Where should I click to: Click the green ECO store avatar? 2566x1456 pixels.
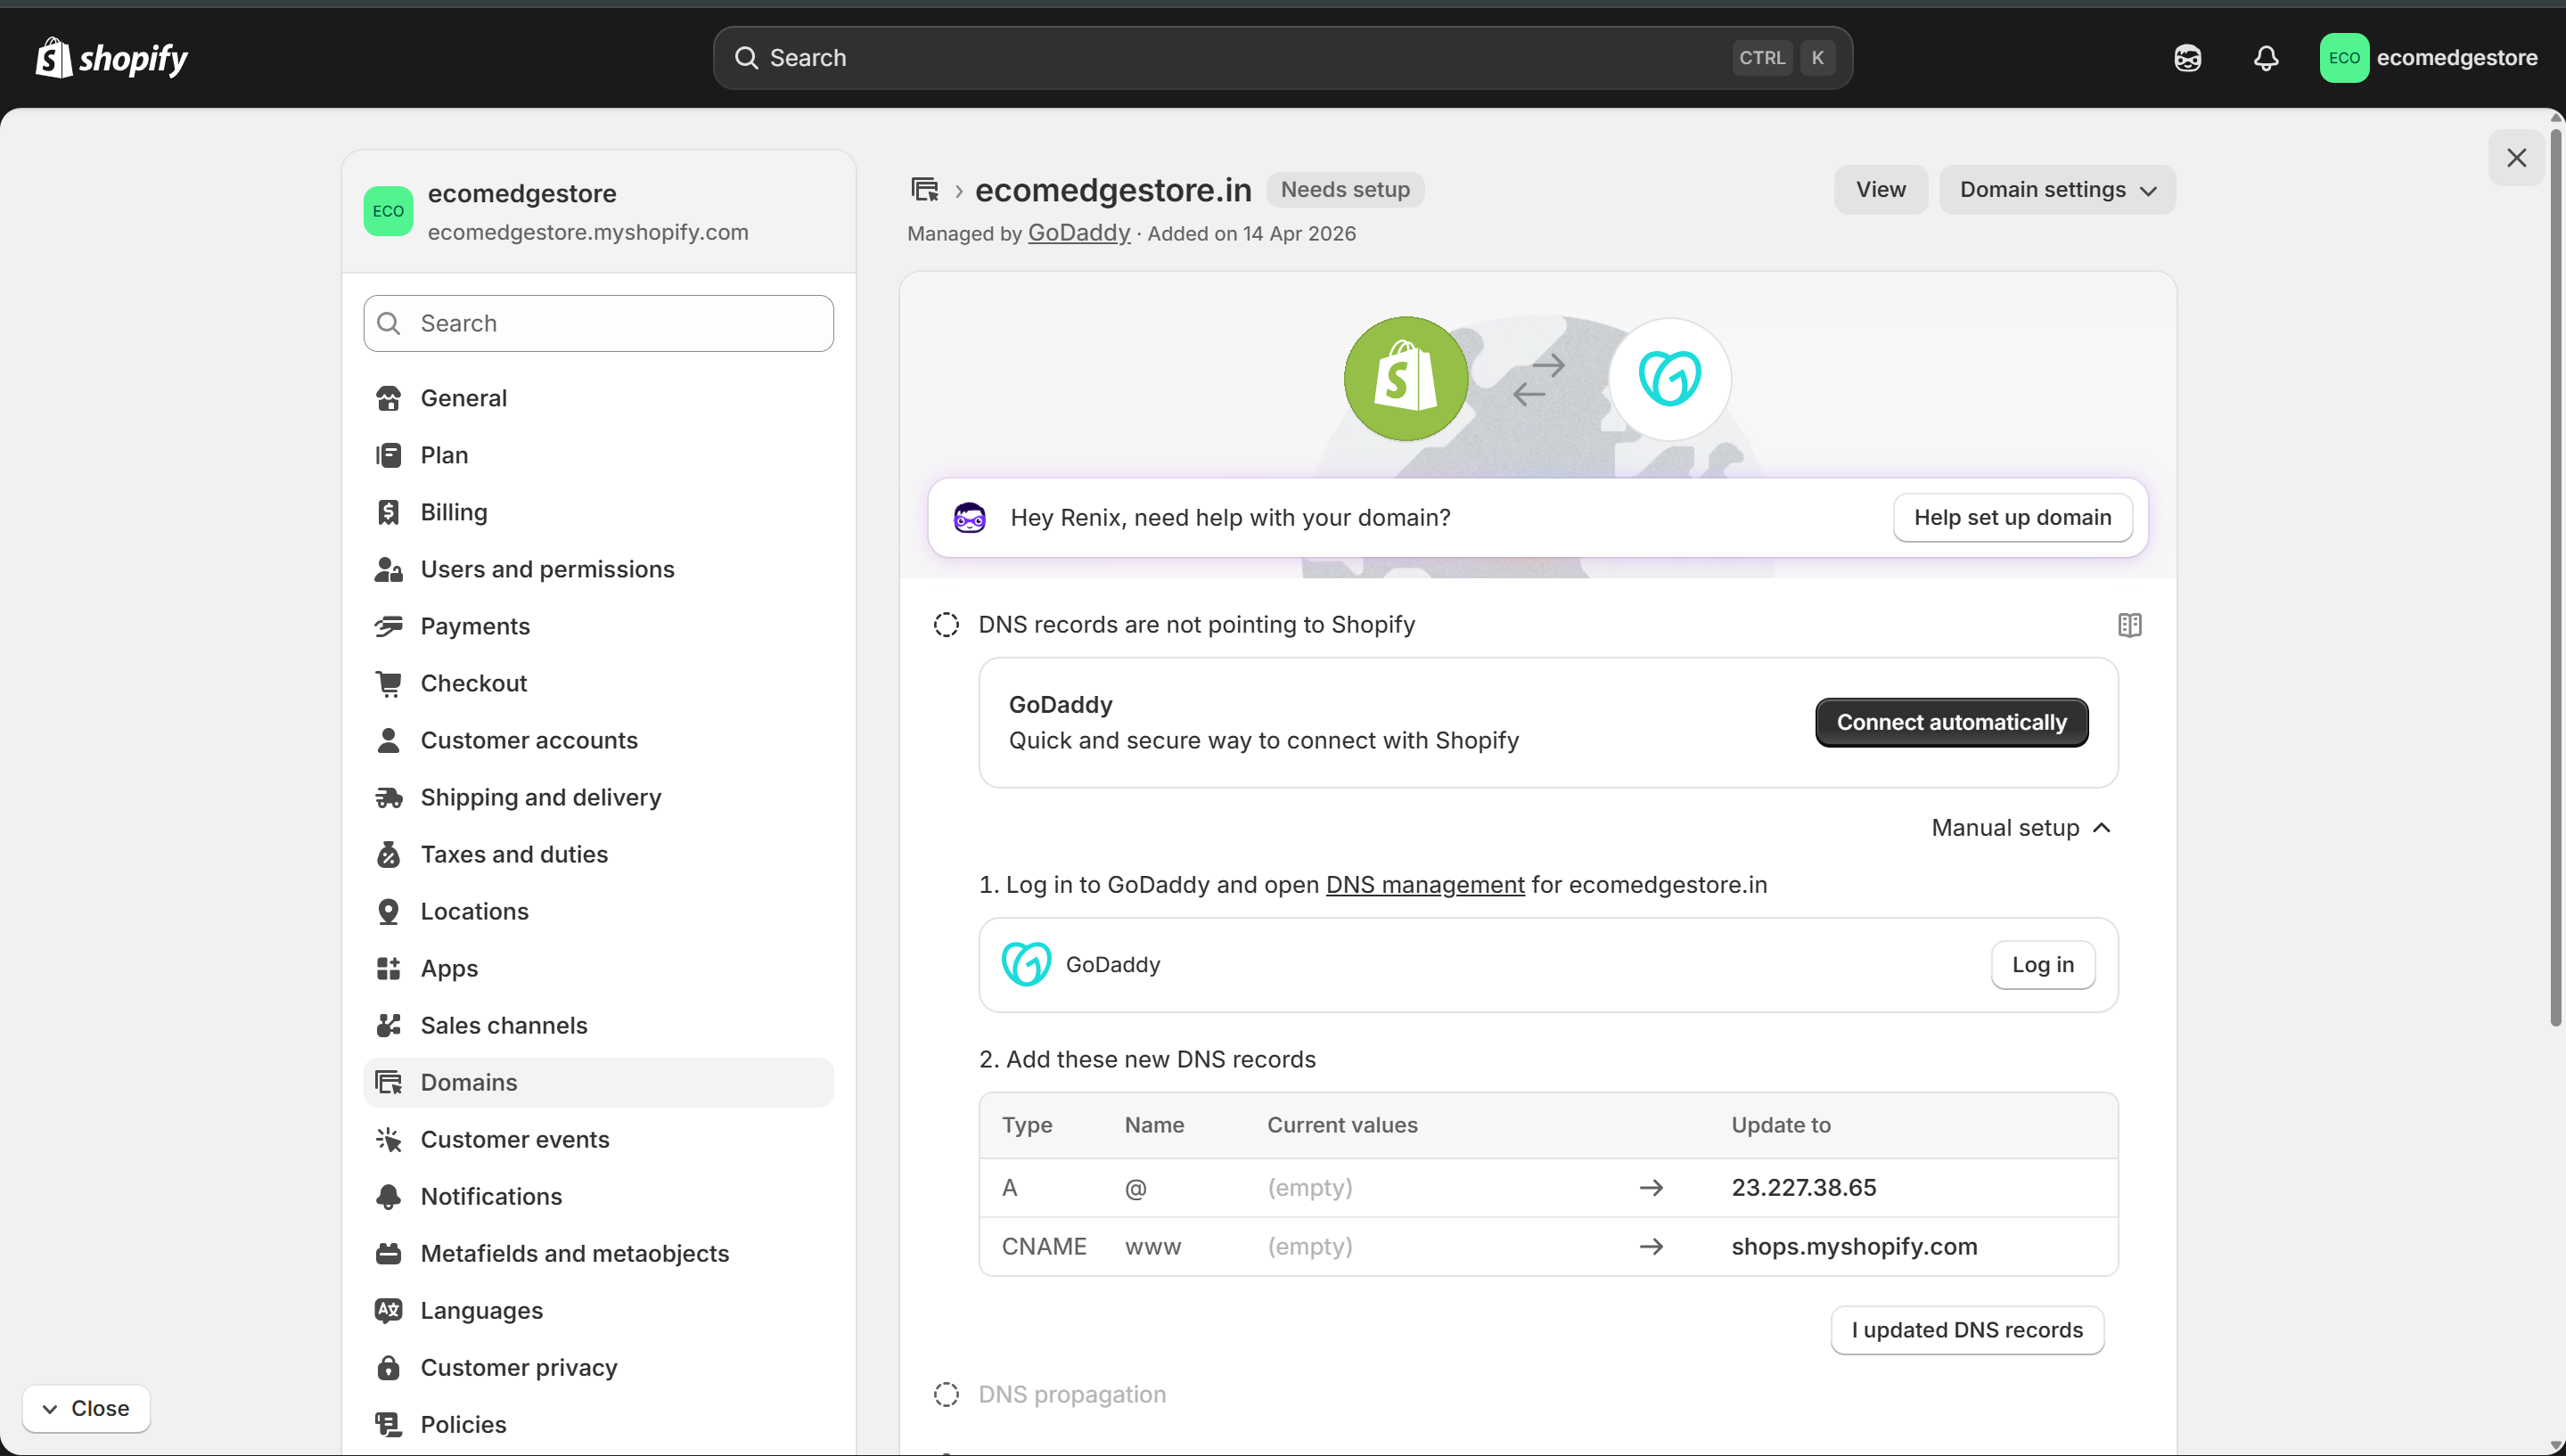[x=2344, y=57]
